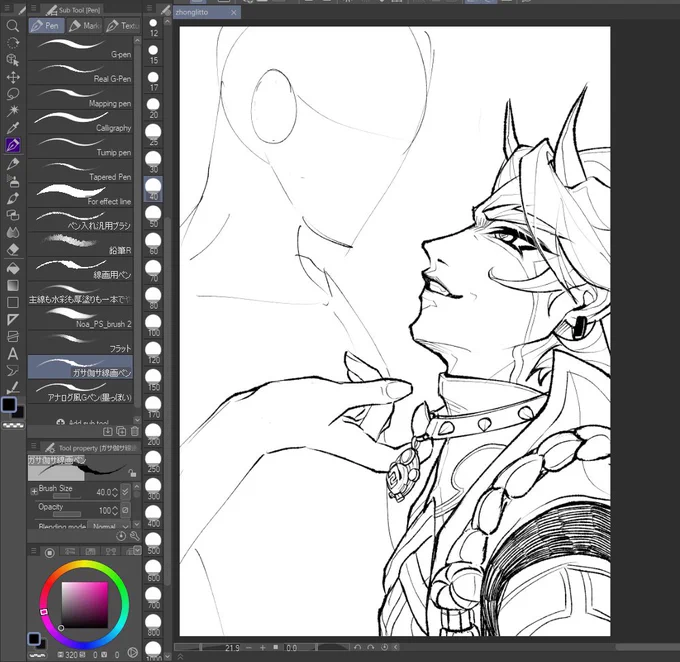
Task: Click the zoom out minus in status bar
Action: (x=248, y=647)
